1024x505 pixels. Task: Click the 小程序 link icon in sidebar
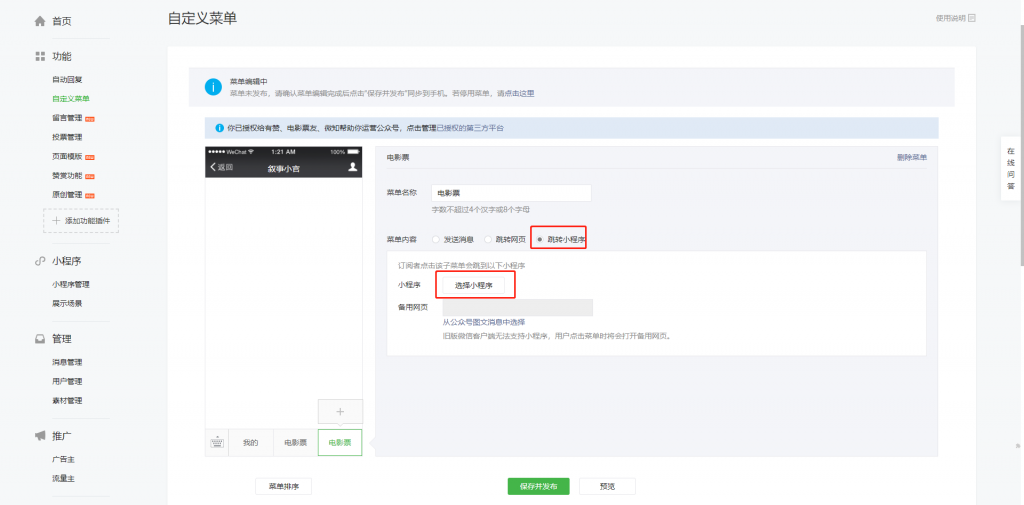[x=40, y=261]
